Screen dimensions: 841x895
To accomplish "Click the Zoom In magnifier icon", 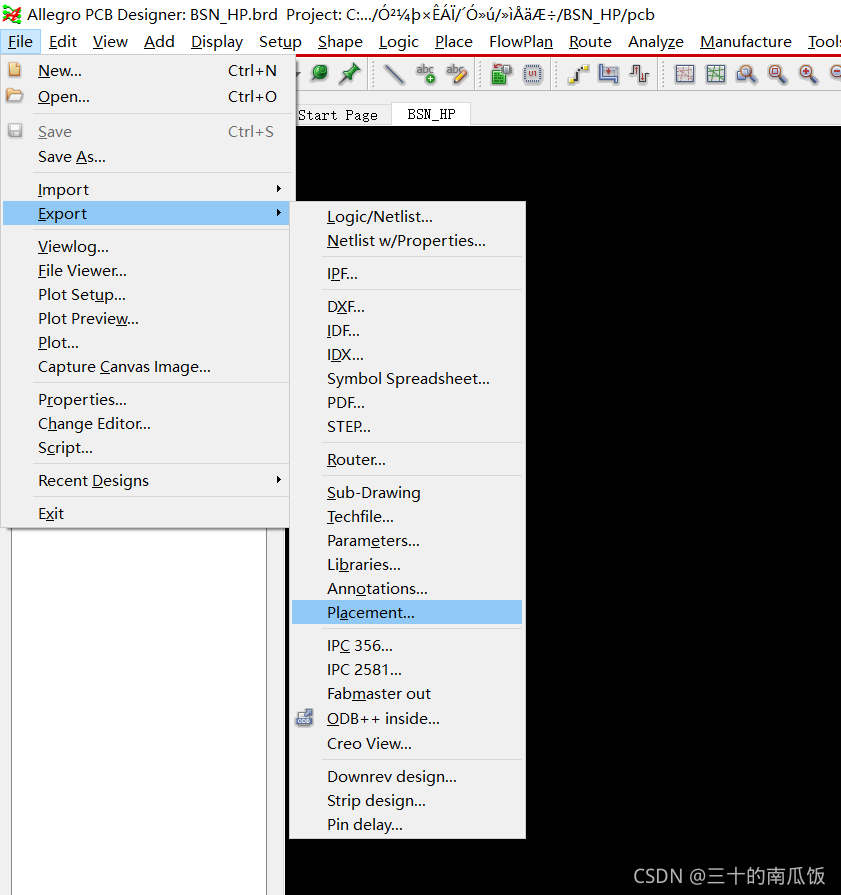I will (x=808, y=74).
